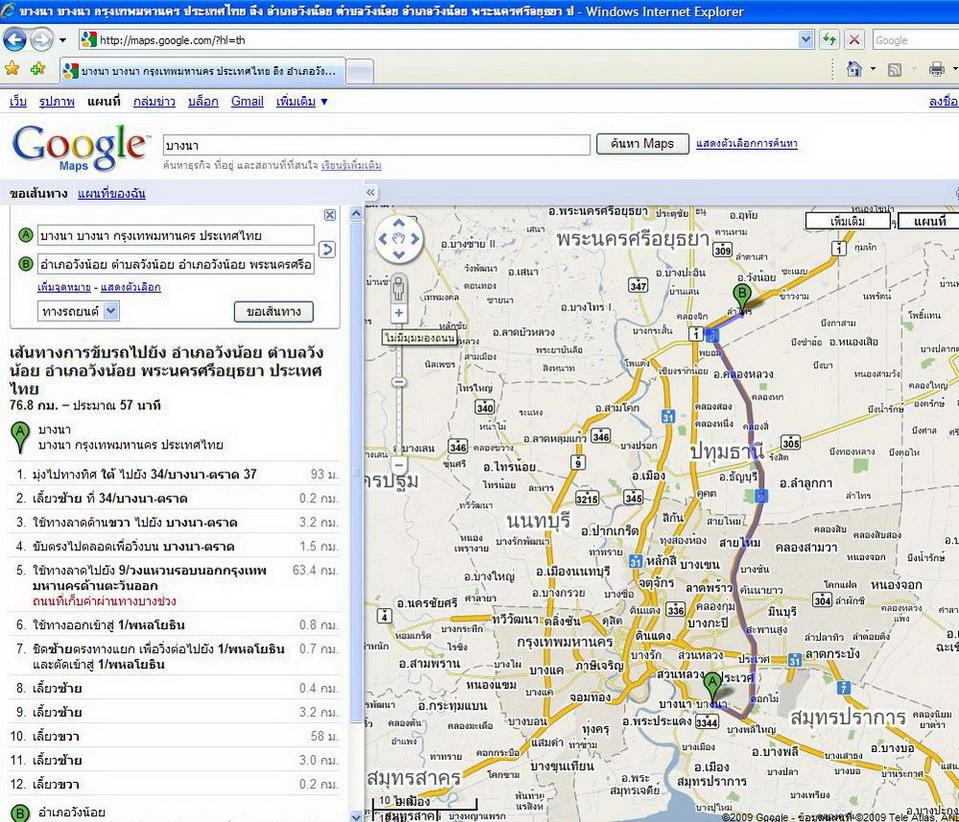Expand the address bar history dropdown
Viewport: 959px width, 822px height.
pos(806,40)
